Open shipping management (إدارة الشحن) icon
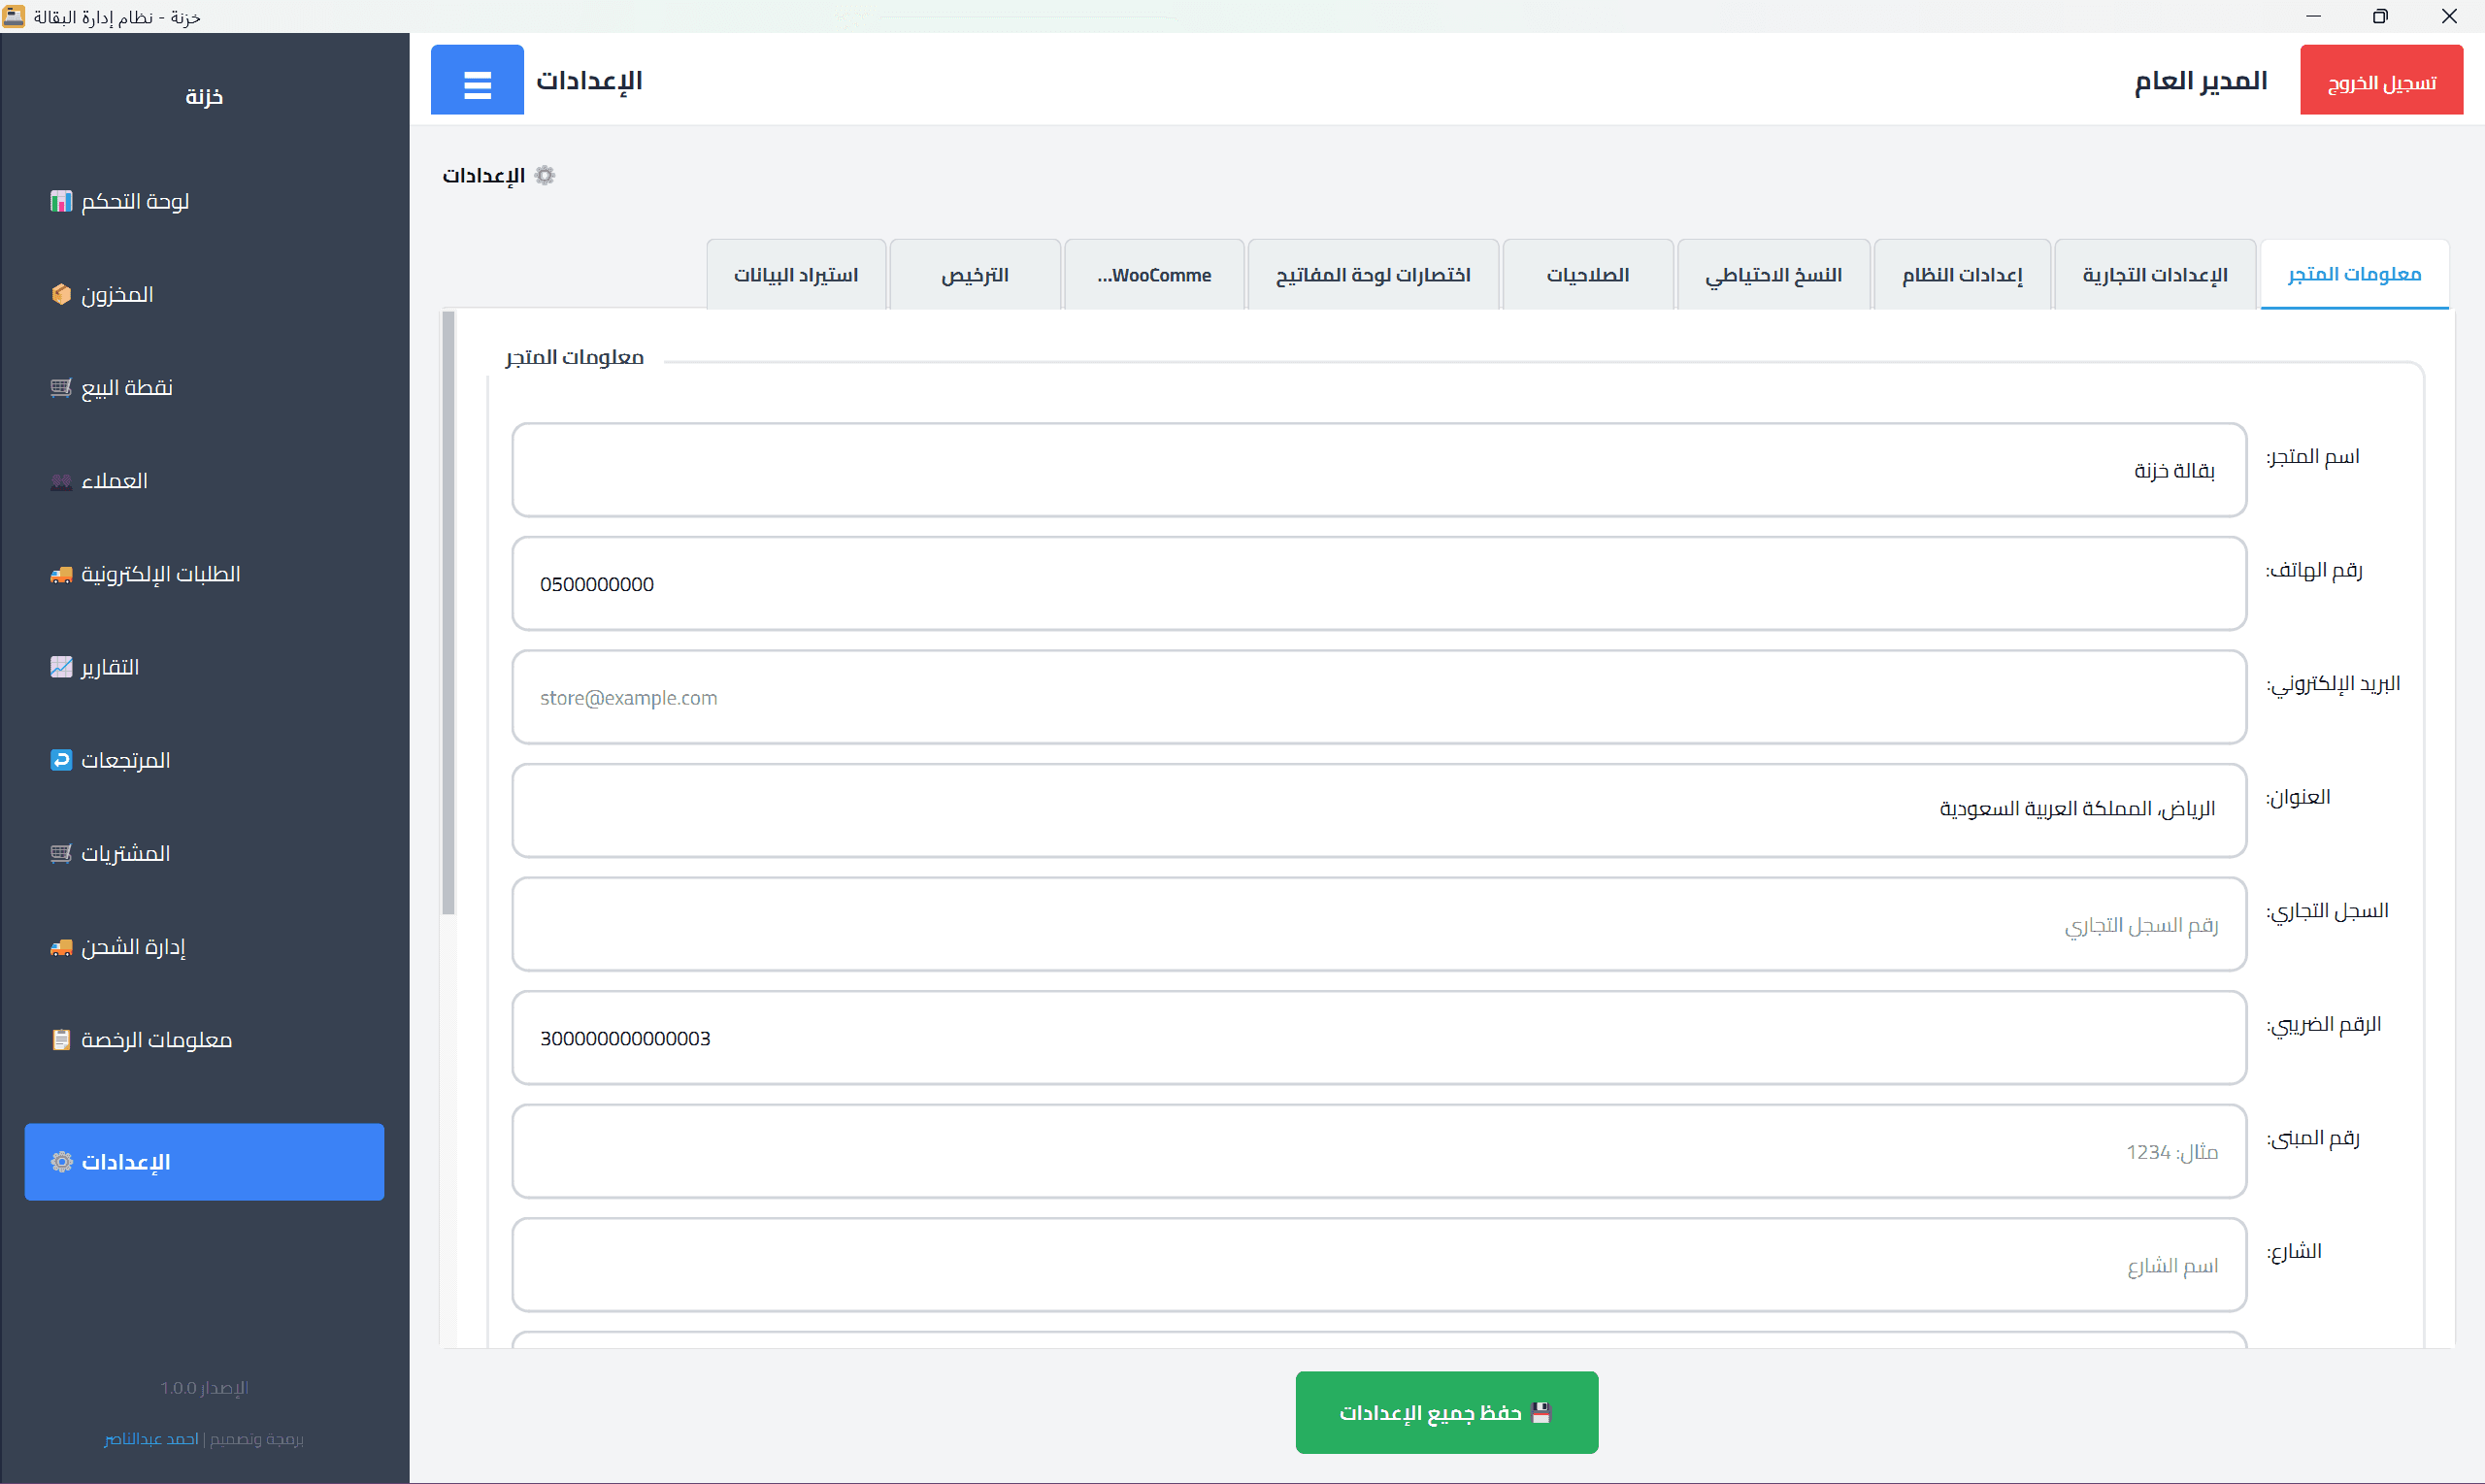 tap(61, 946)
